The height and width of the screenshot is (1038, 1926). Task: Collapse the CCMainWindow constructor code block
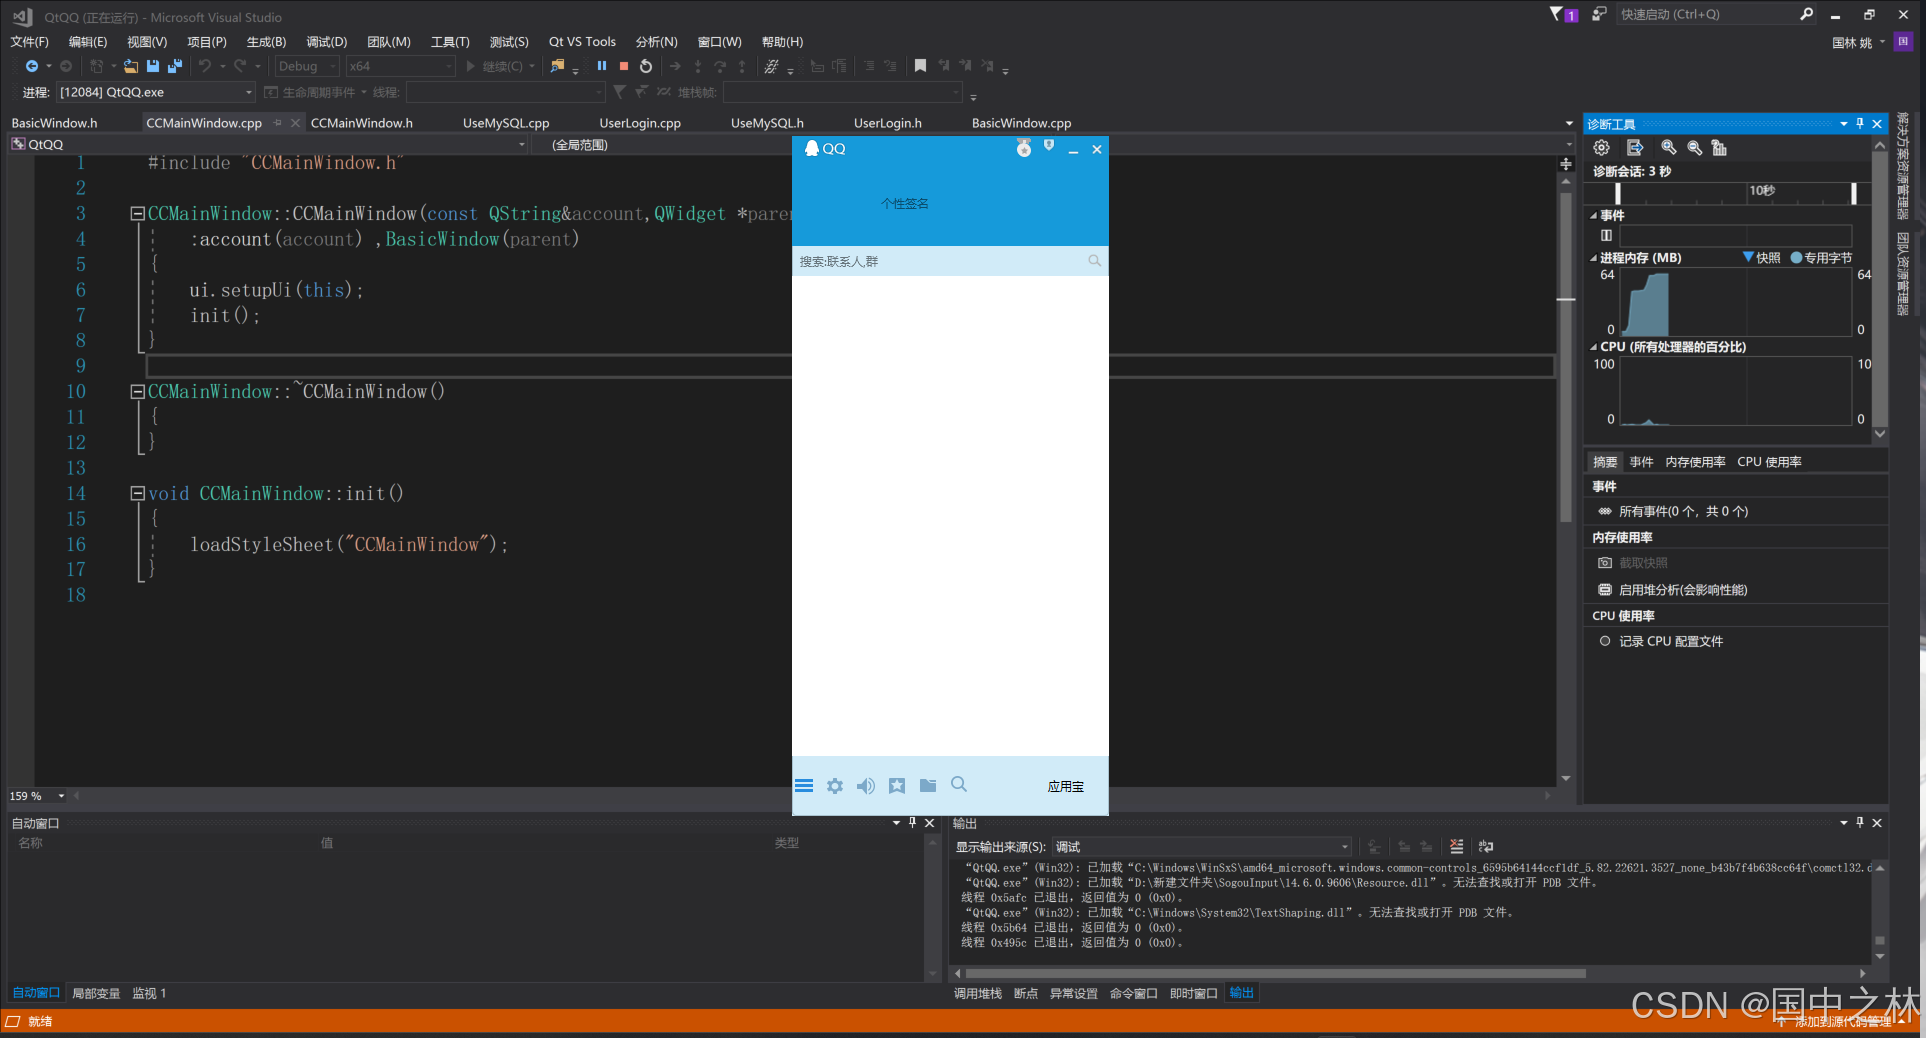pyautogui.click(x=138, y=213)
